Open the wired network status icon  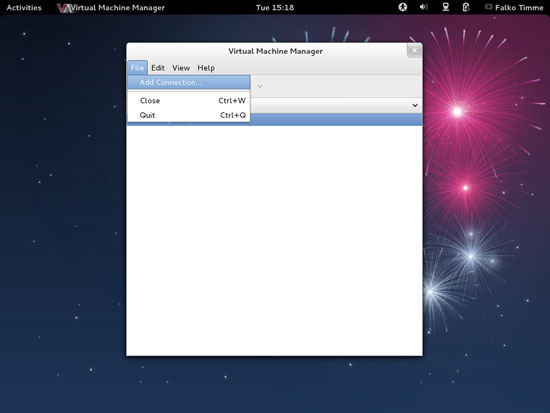pyautogui.click(x=445, y=7)
